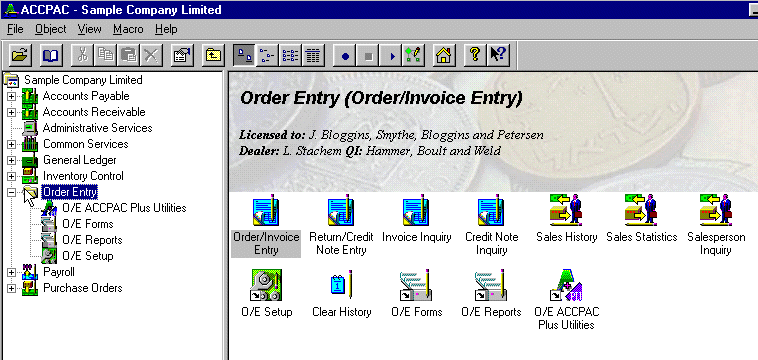
Task: Expand the Payroll tree node
Action: pyautogui.click(x=11, y=272)
